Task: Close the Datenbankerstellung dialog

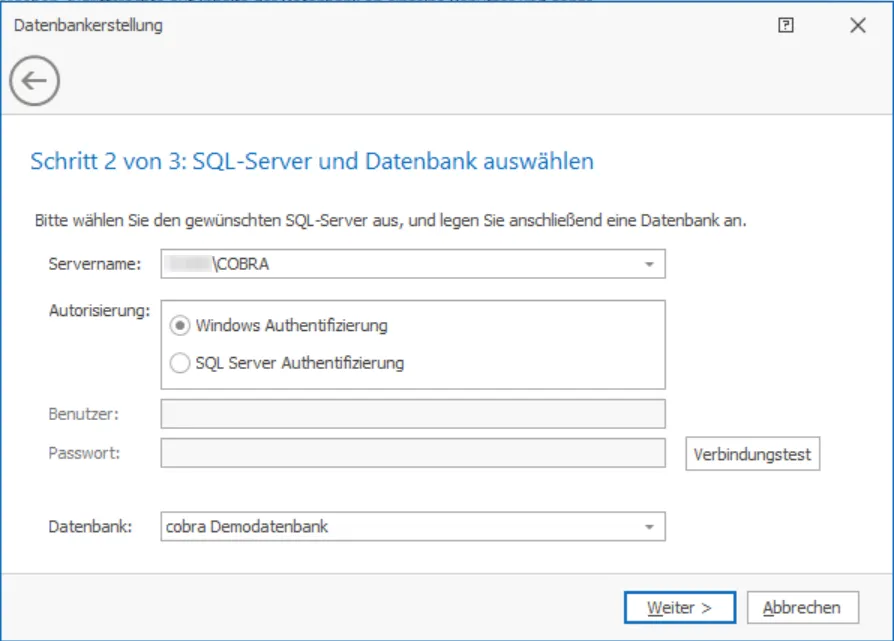Action: tap(858, 25)
